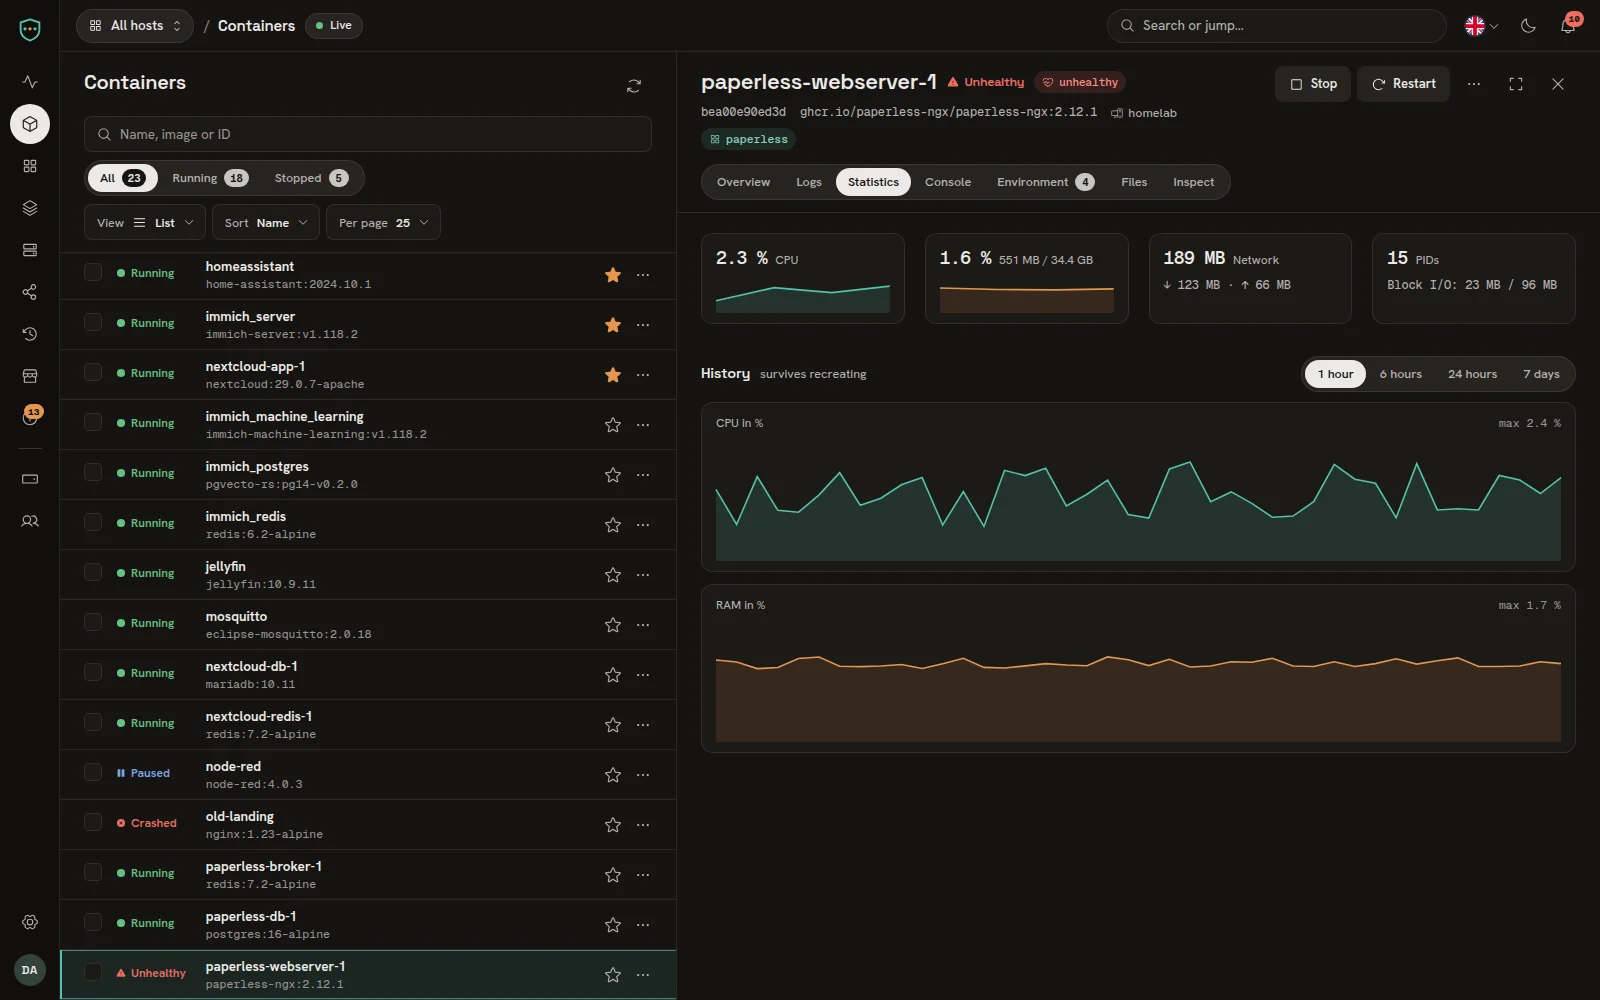Open the stacks layers icon in sidebar
Viewport: 1600px width, 1000px height.
pos(30,208)
